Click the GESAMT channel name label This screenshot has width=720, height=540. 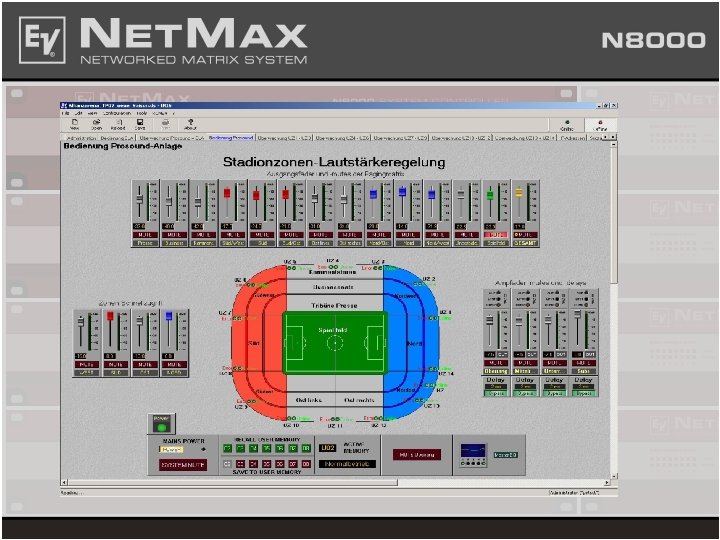tap(525, 243)
